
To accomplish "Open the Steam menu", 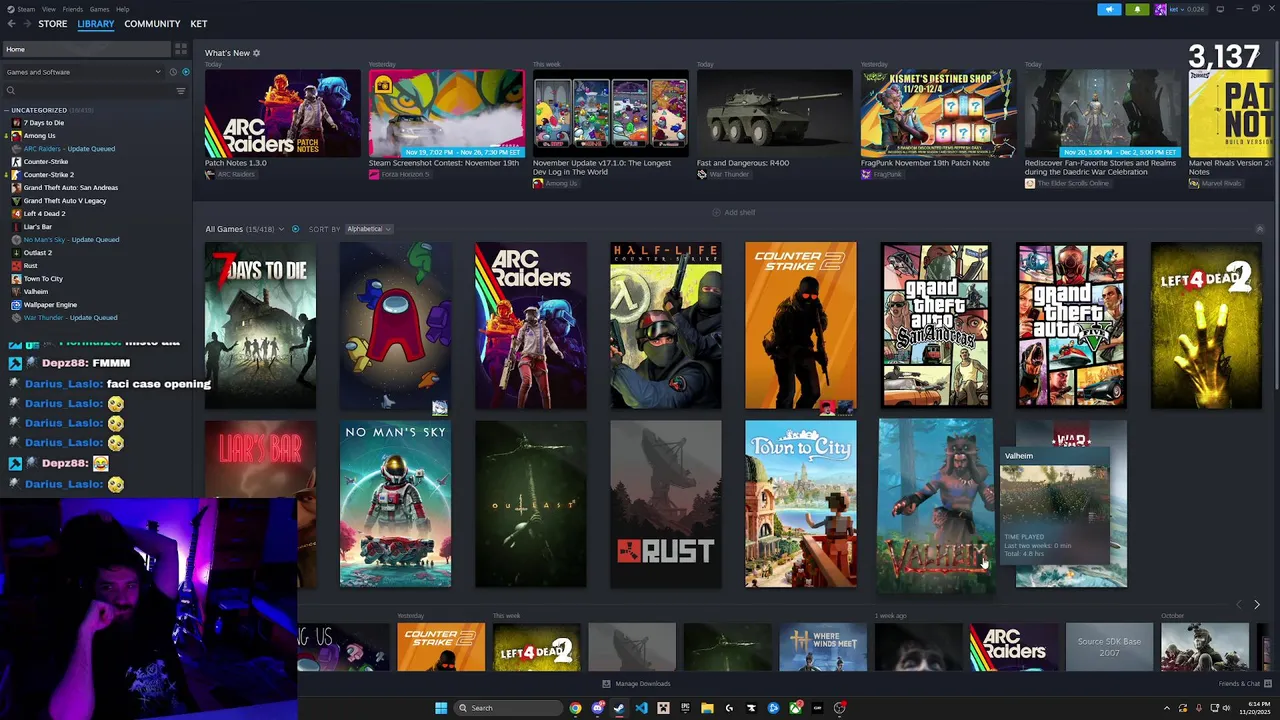I will (x=25, y=9).
